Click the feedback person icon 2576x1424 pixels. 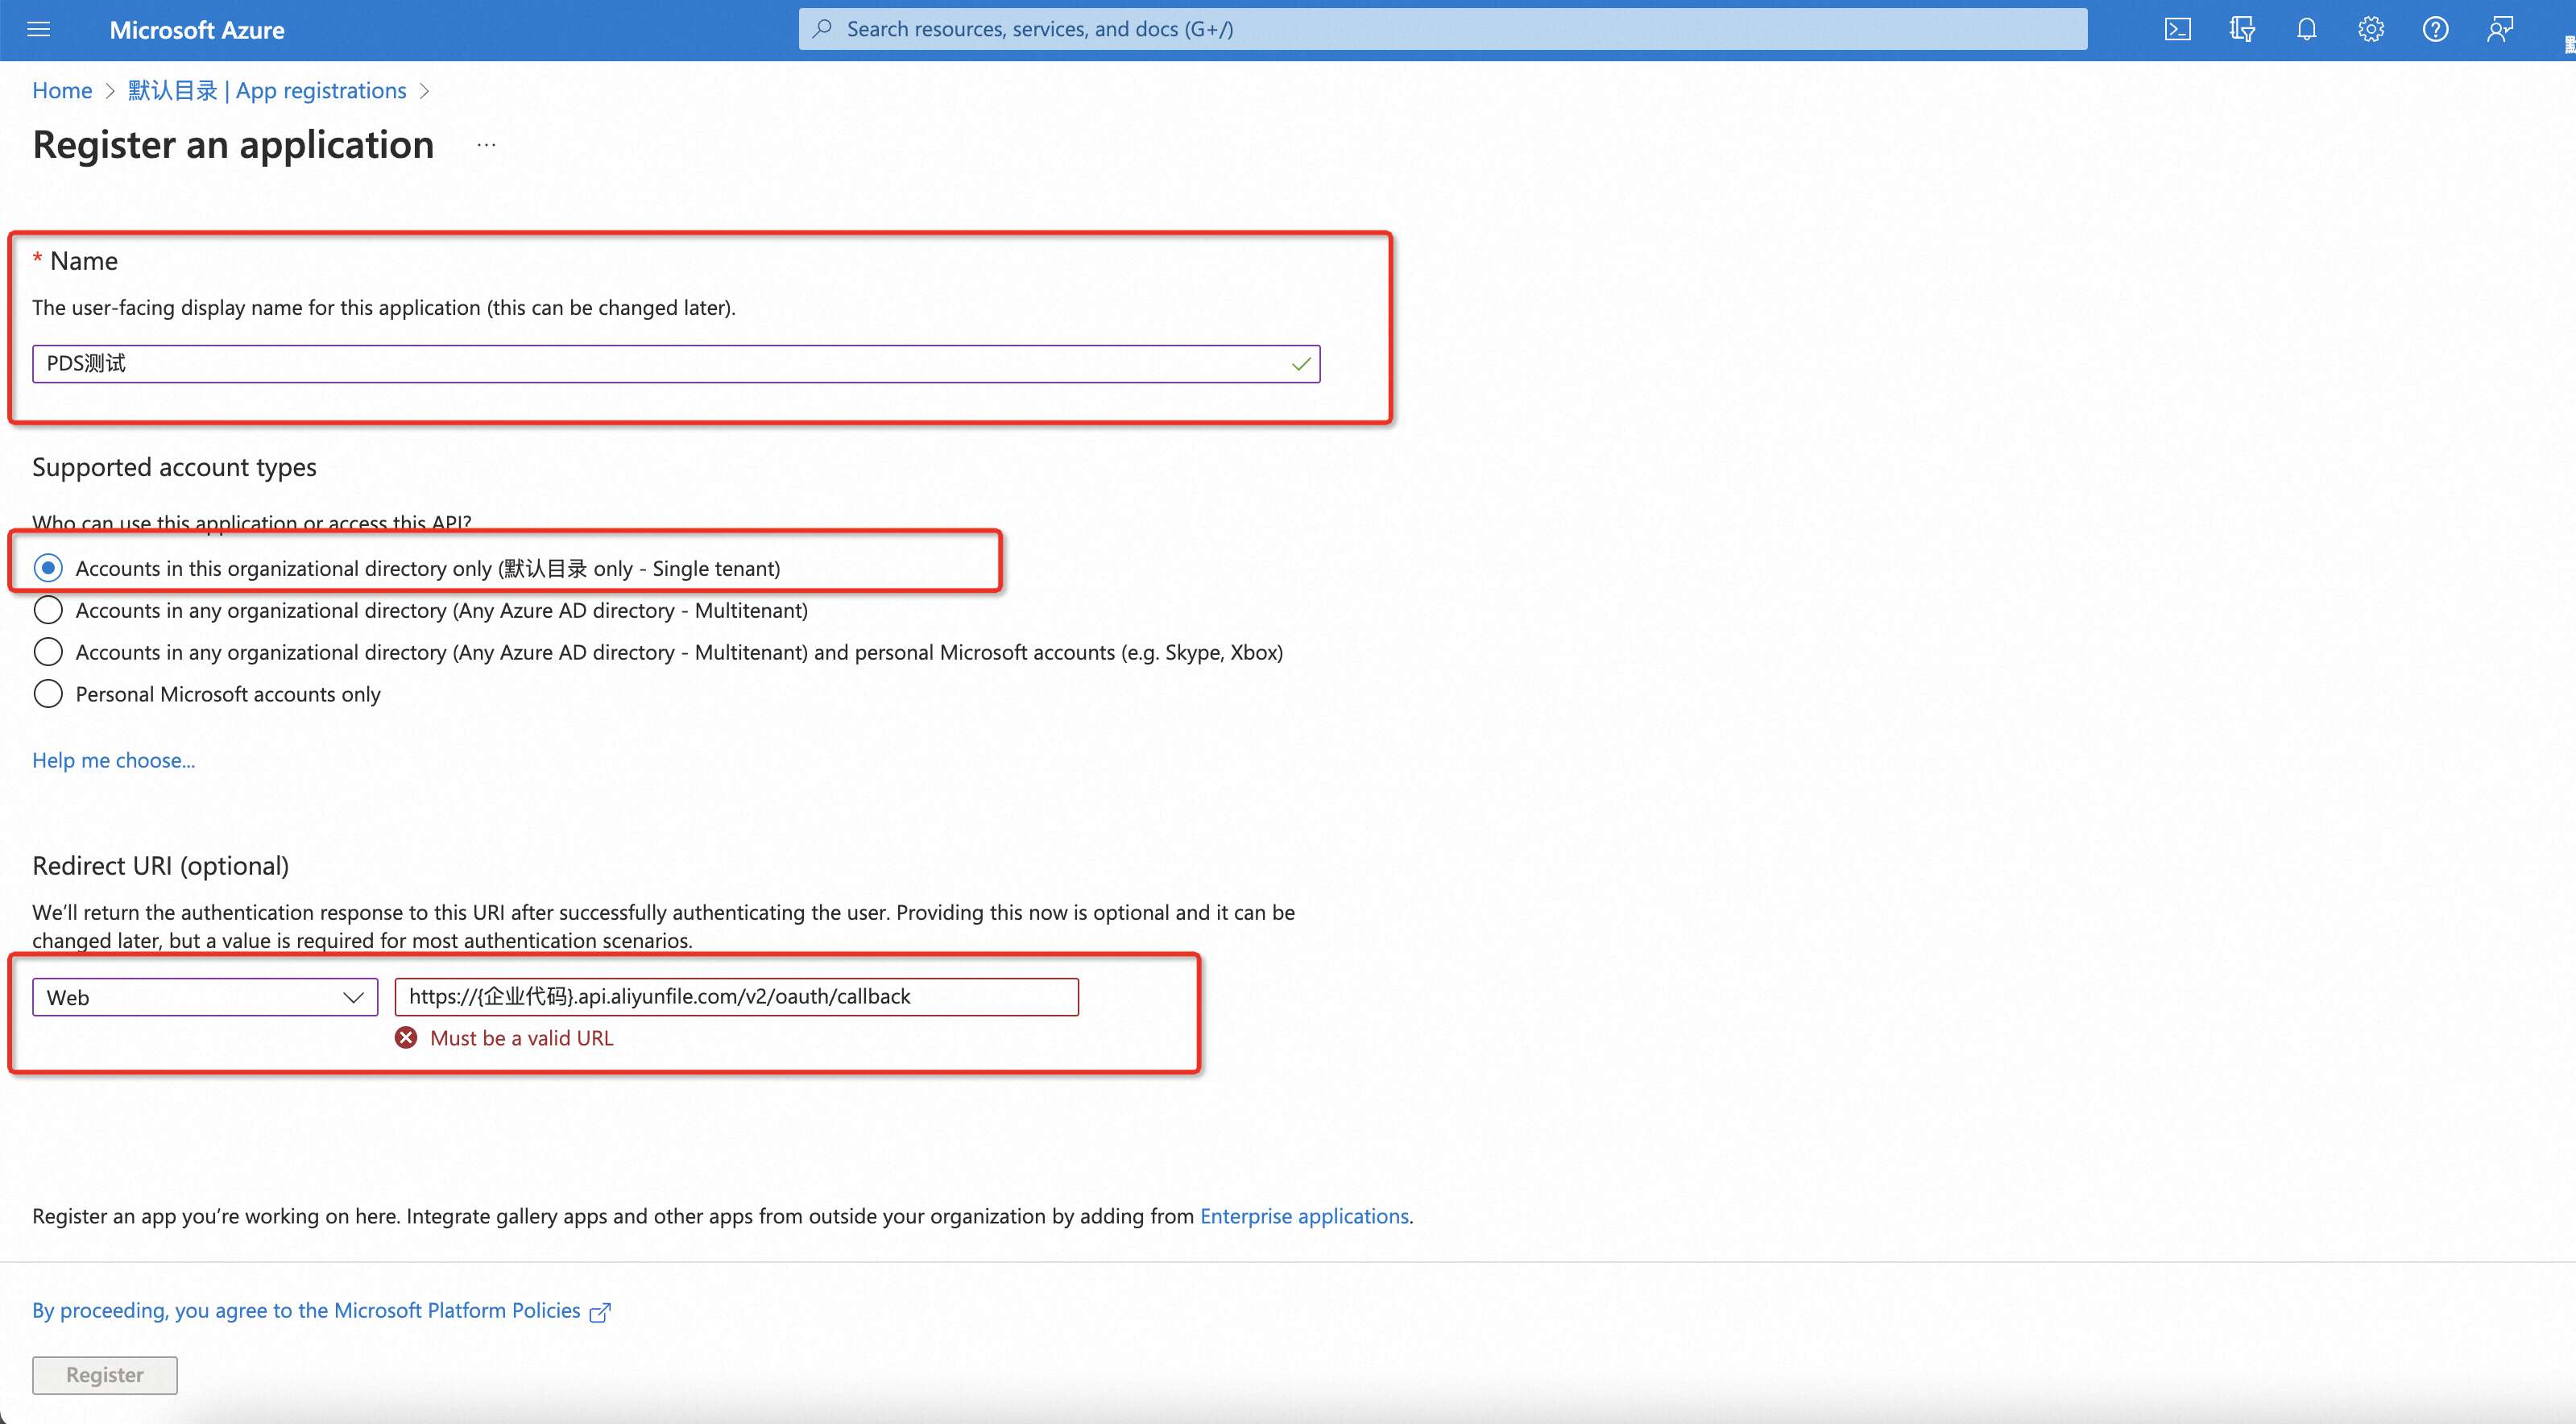coord(2499,29)
